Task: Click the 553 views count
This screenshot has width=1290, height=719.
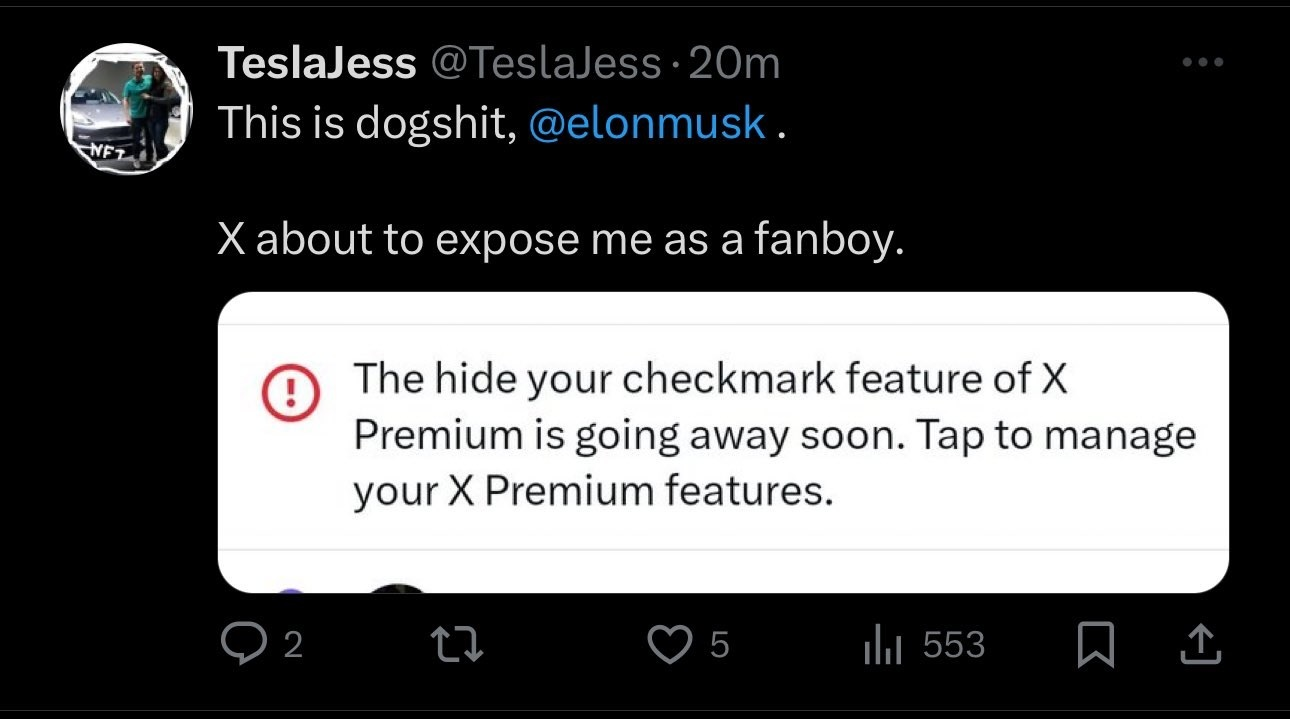Action: tap(953, 646)
